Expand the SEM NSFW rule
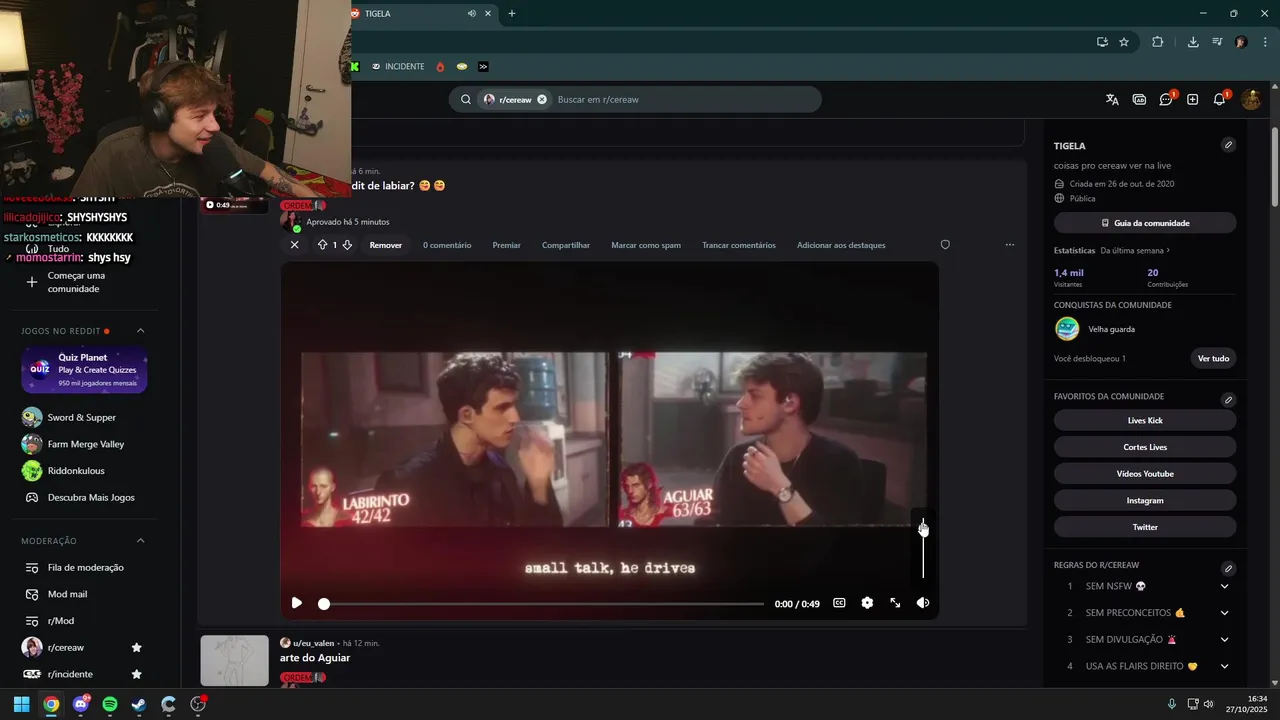The height and width of the screenshot is (720, 1280). tap(1224, 586)
